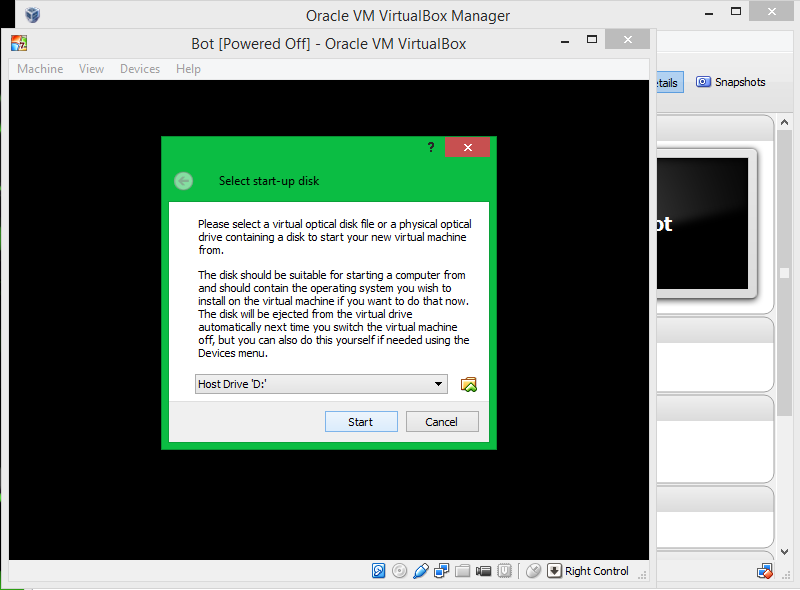Click the Bot VM window icon
Image resolution: width=800 pixels, height=590 pixels.
pos(19,43)
